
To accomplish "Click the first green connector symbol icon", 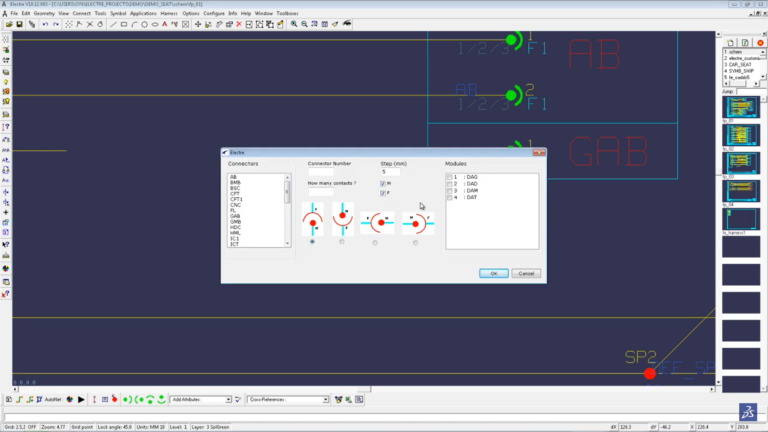I will (127, 400).
